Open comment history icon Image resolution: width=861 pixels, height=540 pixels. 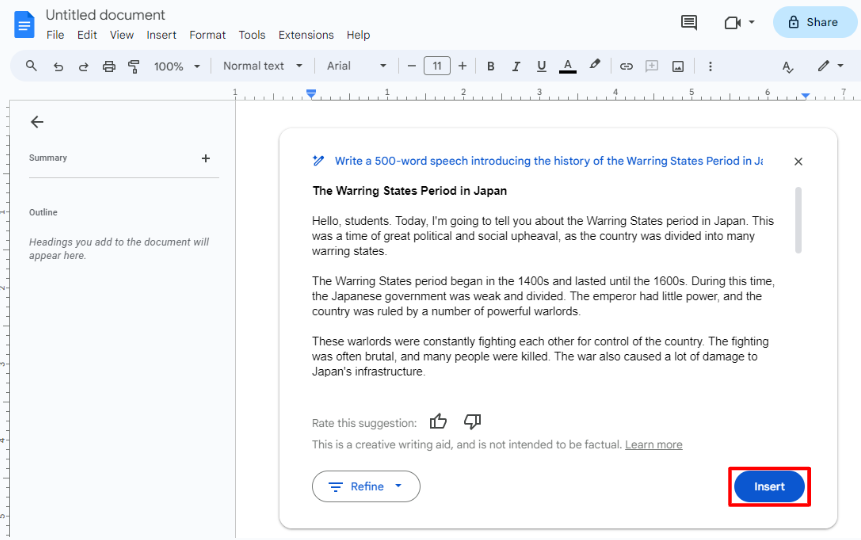(x=689, y=23)
